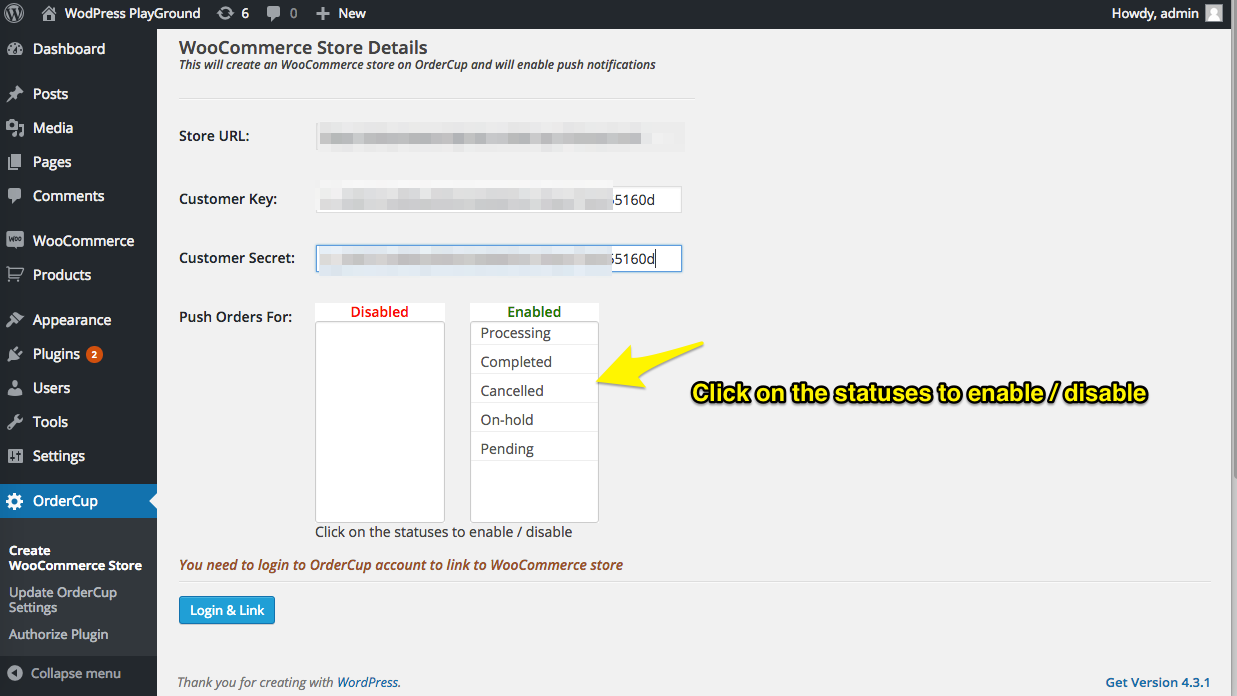Click the OrderCup gear icon
The height and width of the screenshot is (696, 1237).
click(15, 501)
